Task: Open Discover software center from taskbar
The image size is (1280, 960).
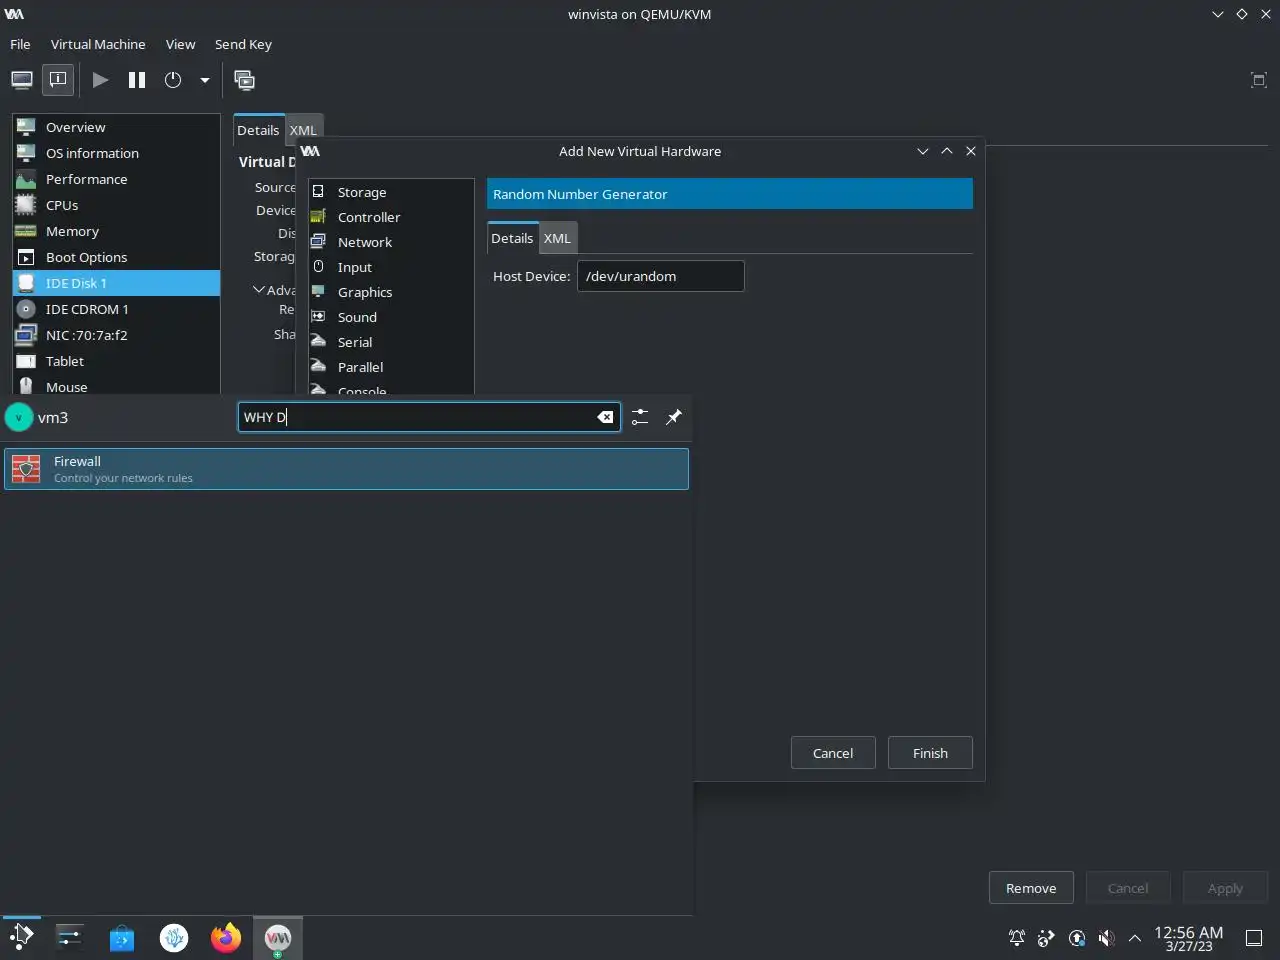Action: 122,937
